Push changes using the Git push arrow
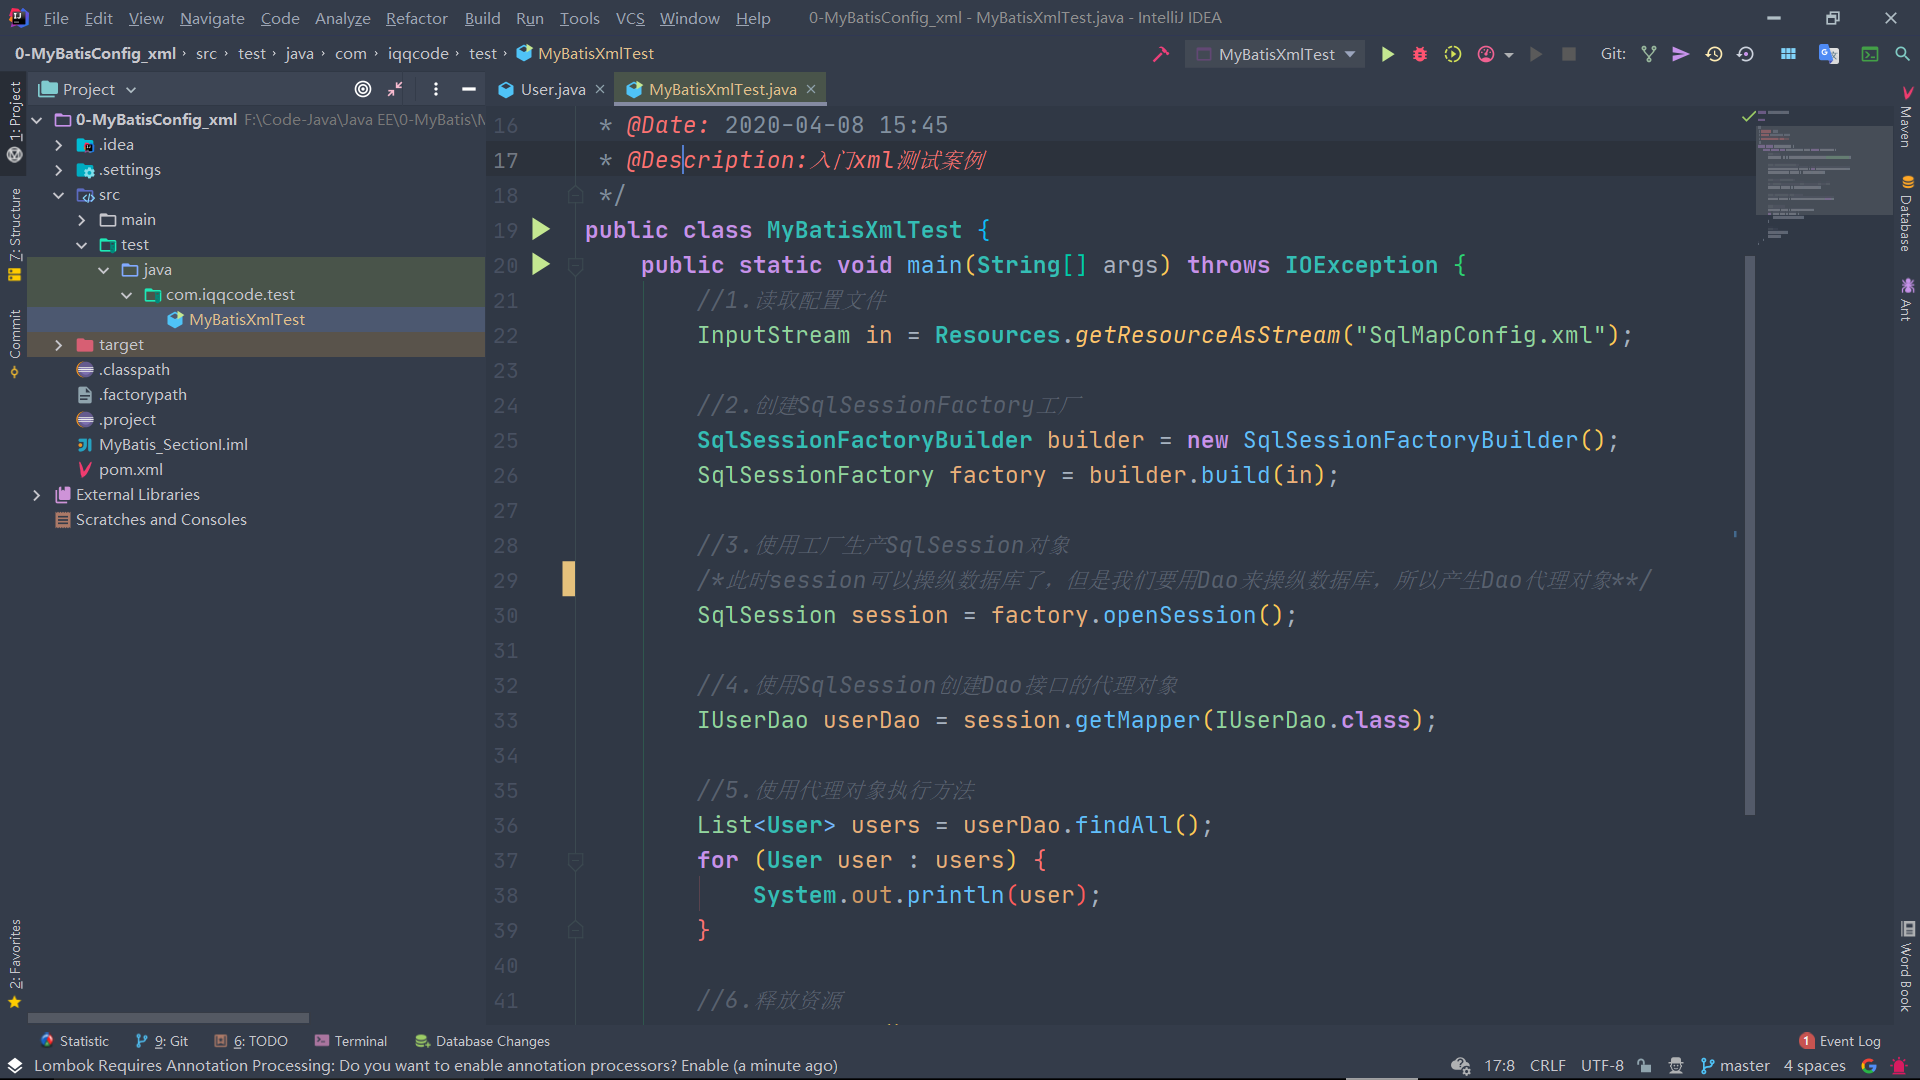Image resolution: width=1920 pixels, height=1080 pixels. (x=1680, y=54)
